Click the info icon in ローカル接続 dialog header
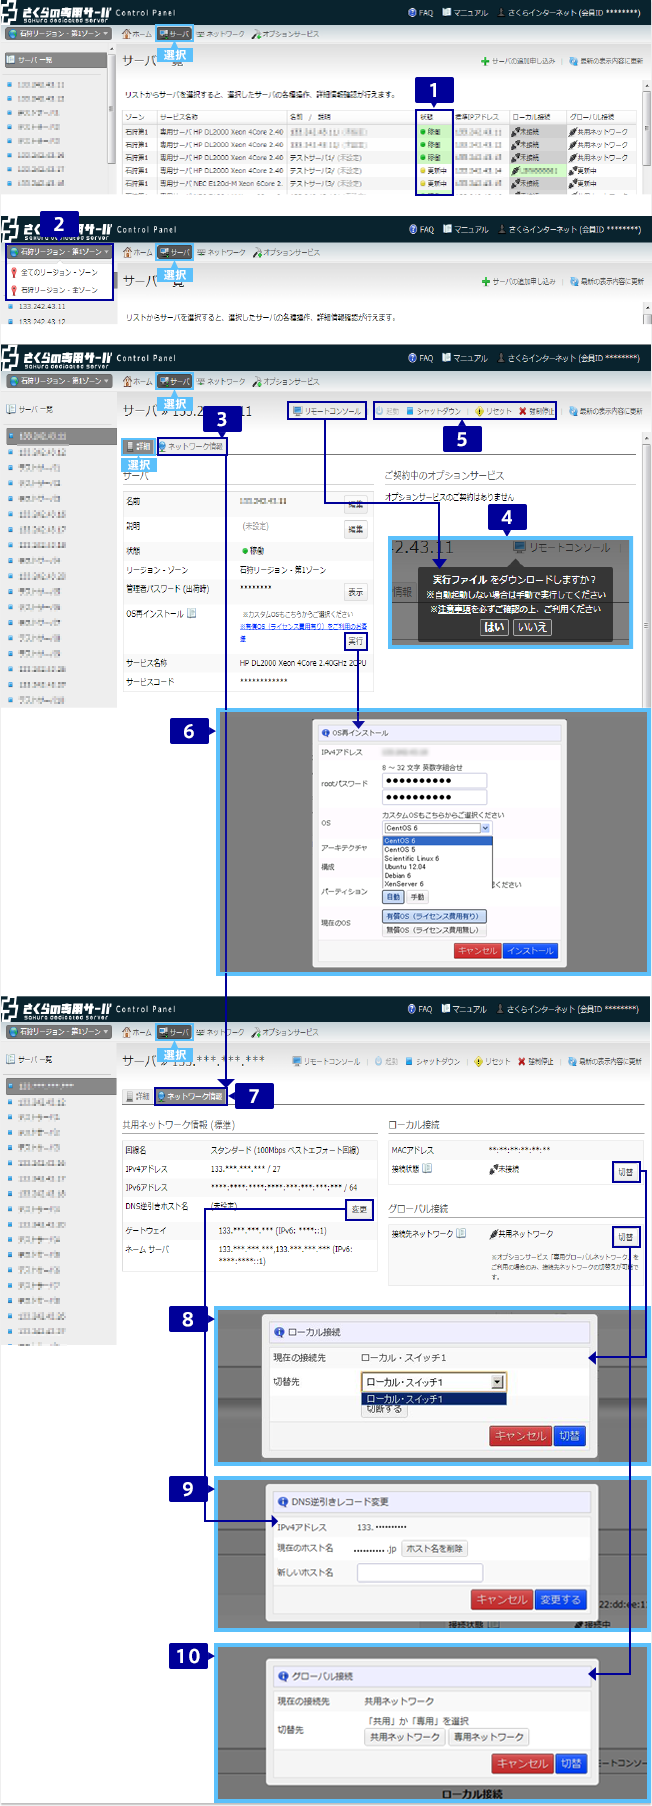Screen dimensions: 652x1806 (279, 1332)
